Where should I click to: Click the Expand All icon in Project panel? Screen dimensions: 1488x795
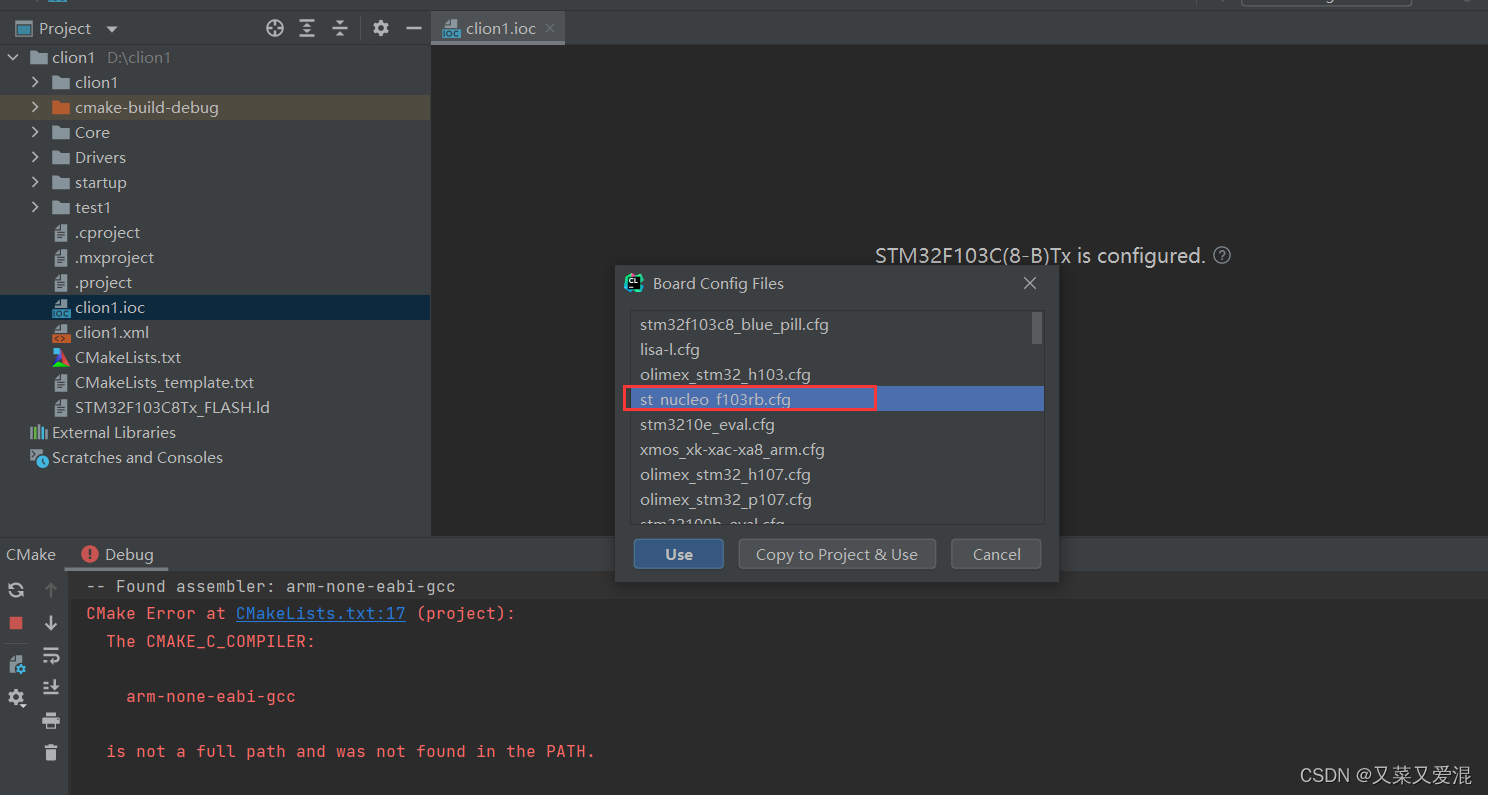coord(307,28)
